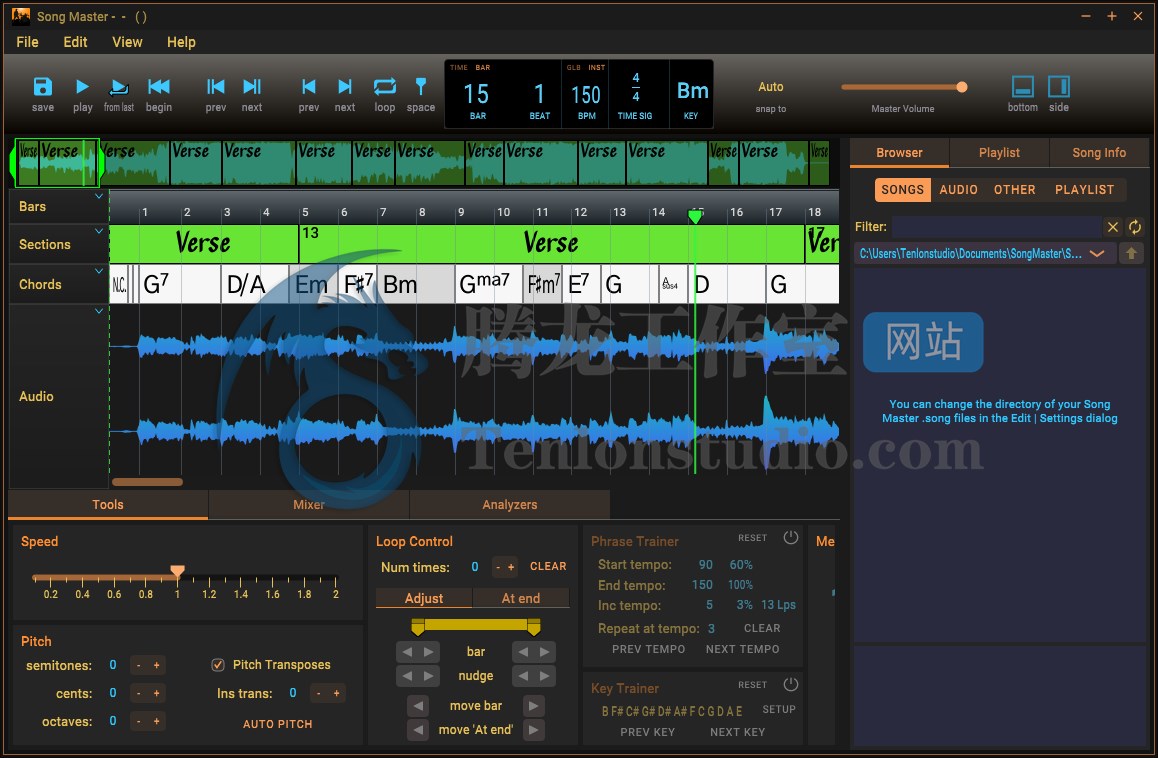Switch to the Playlist tab
The height and width of the screenshot is (758, 1158).
point(998,153)
